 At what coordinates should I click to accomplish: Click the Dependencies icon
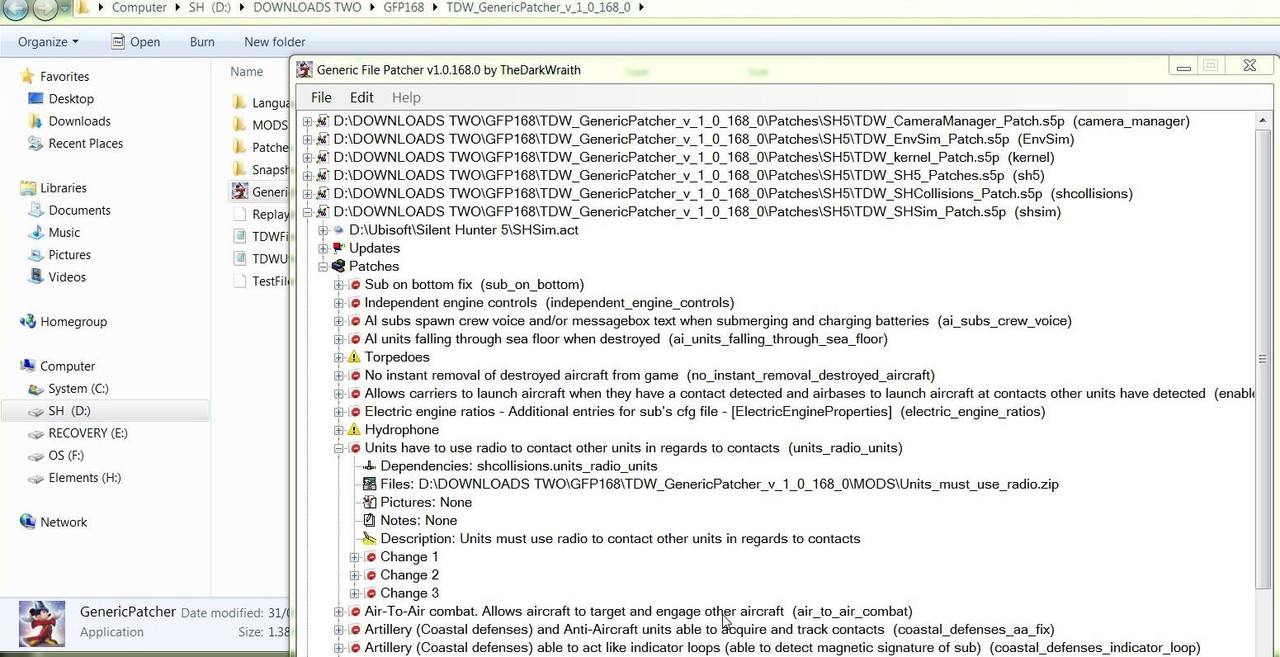coord(370,466)
